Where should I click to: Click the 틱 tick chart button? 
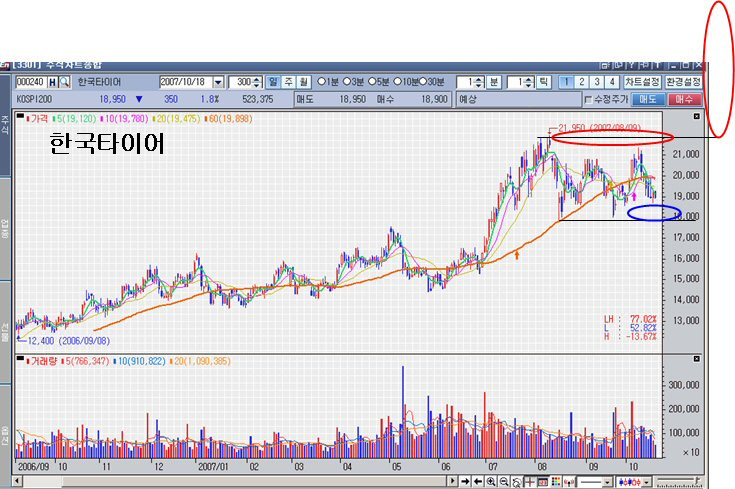543,82
